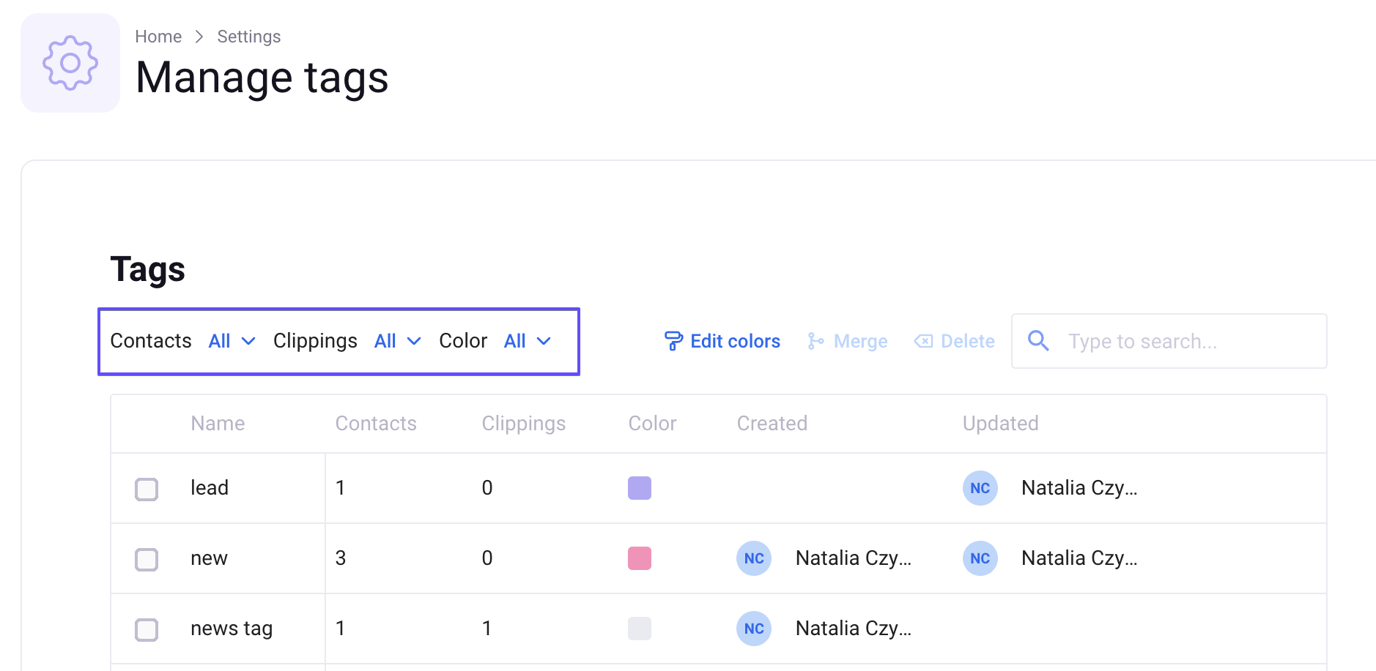
Task: Click the NC avatar in new's Updated column
Action: pos(980,558)
